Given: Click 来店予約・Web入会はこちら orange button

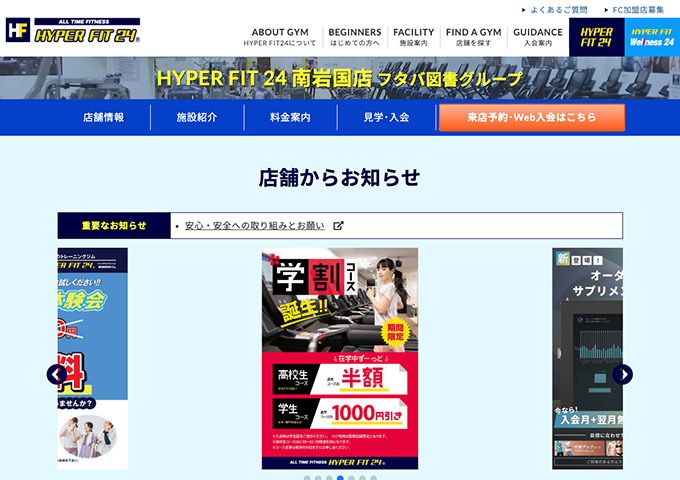Looking at the screenshot, I should [532, 117].
